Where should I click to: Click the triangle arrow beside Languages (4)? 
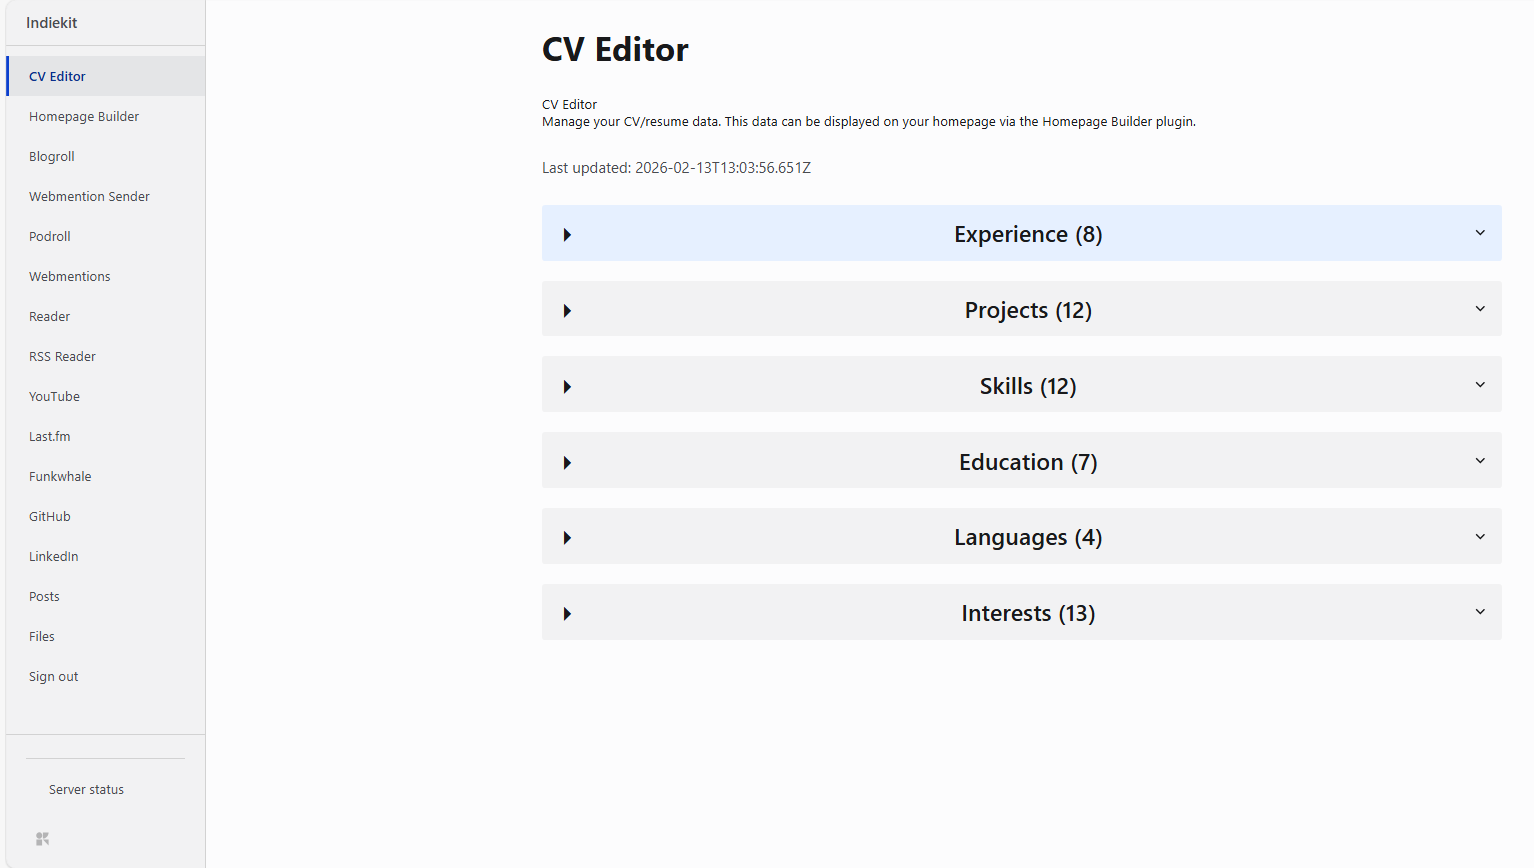click(567, 538)
